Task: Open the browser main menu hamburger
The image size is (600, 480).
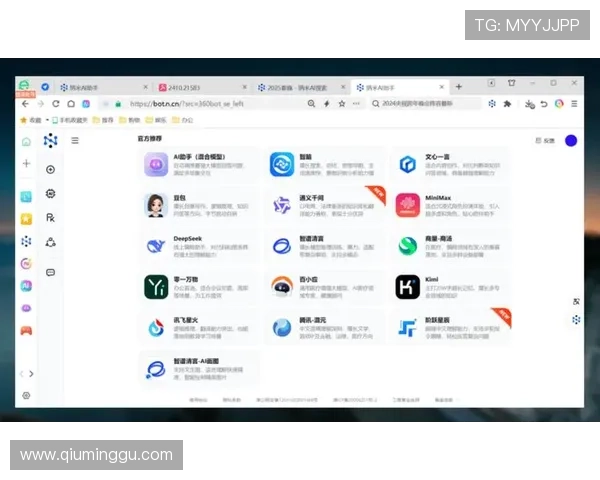Action: pyautogui.click(x=574, y=104)
